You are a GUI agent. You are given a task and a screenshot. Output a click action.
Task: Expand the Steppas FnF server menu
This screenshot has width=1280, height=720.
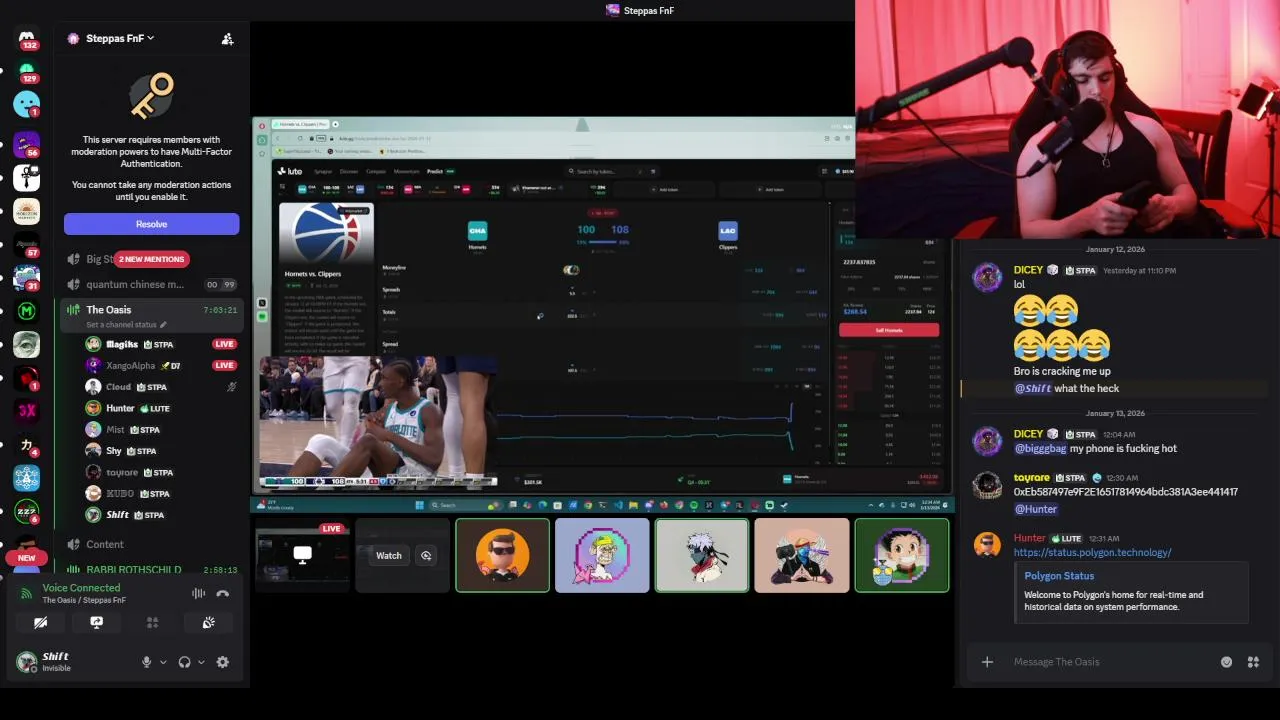tap(119, 38)
